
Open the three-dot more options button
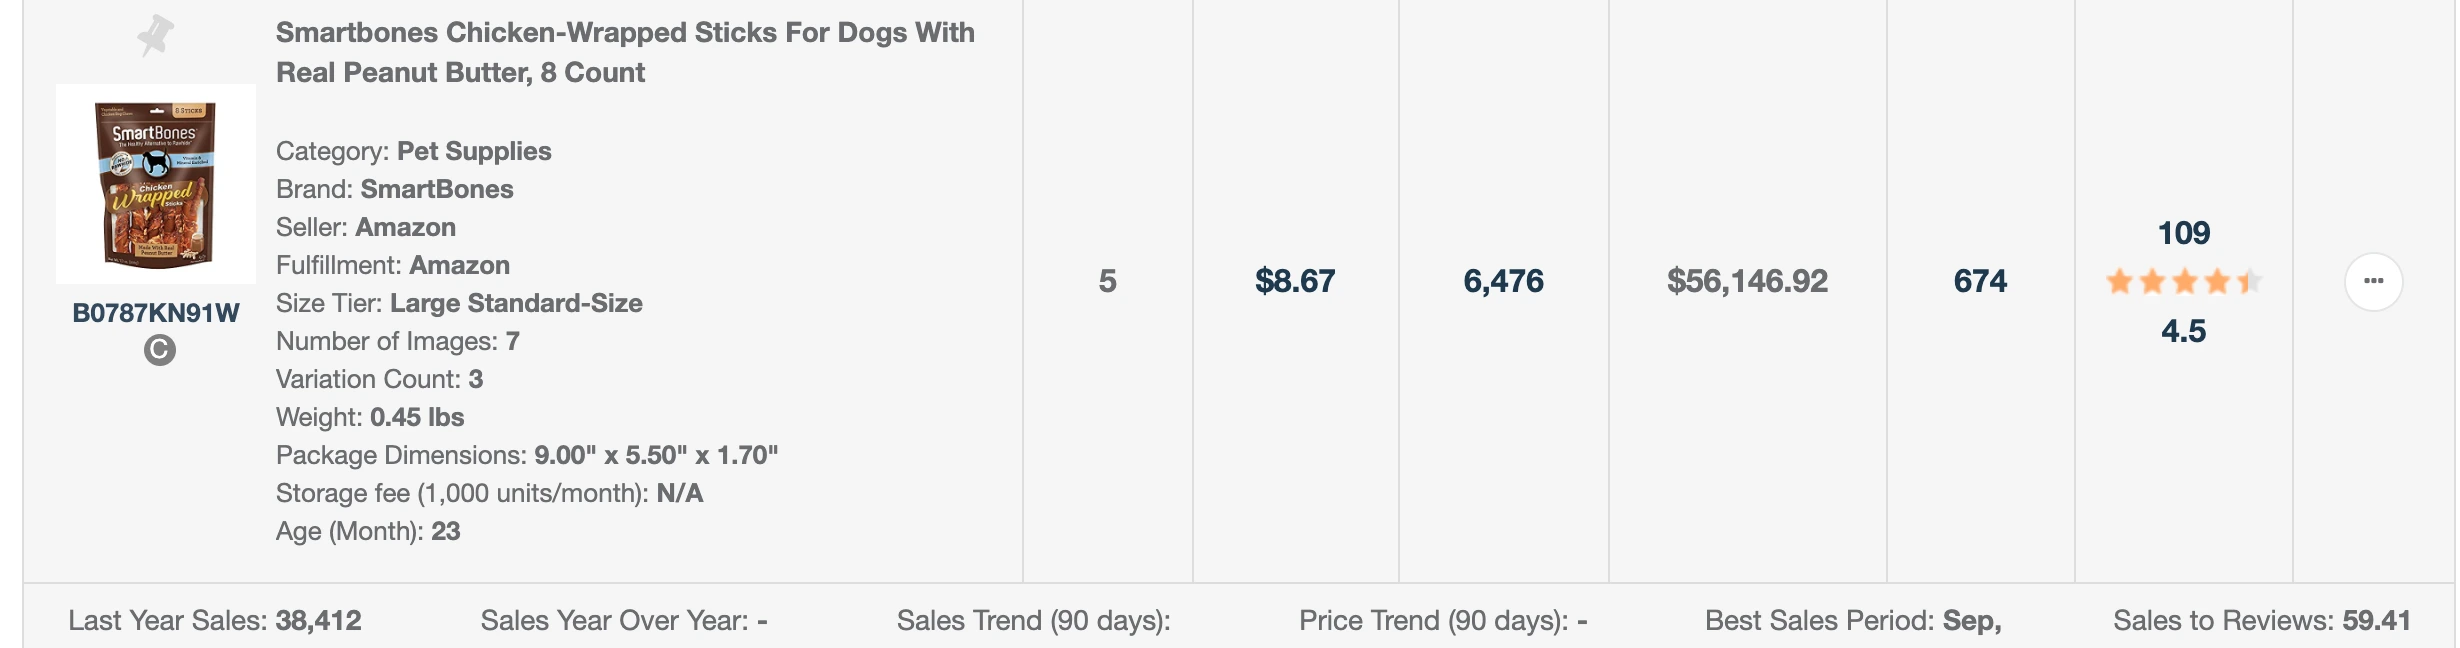click(2373, 282)
